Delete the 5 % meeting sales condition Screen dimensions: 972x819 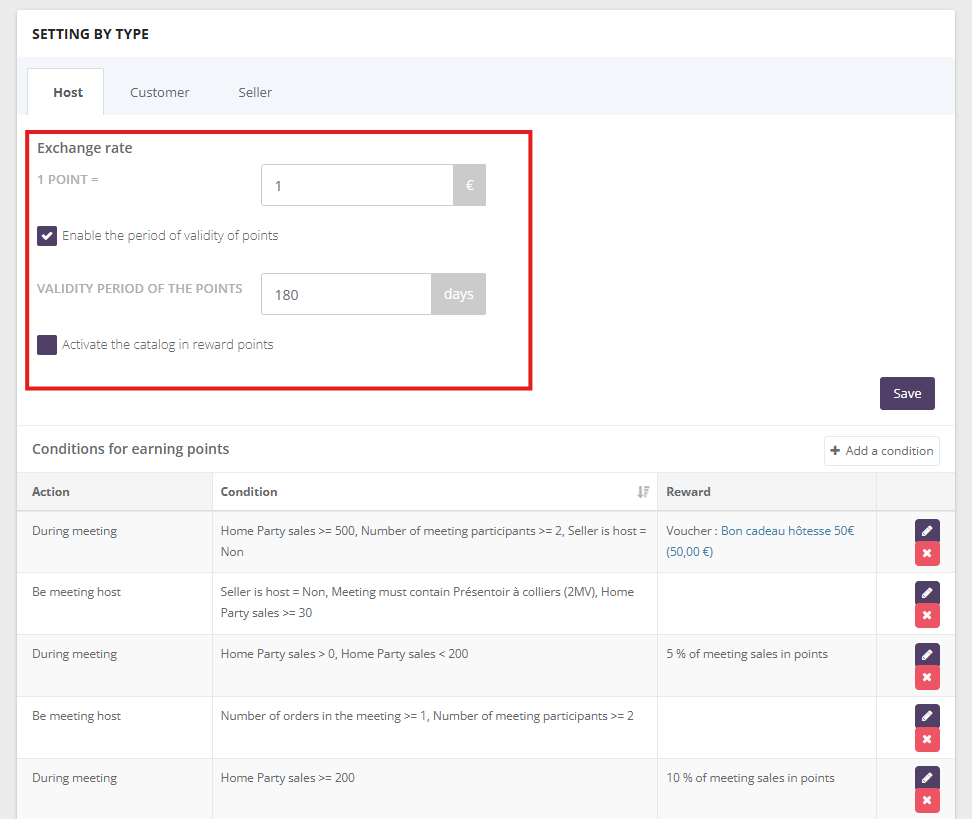coord(926,678)
